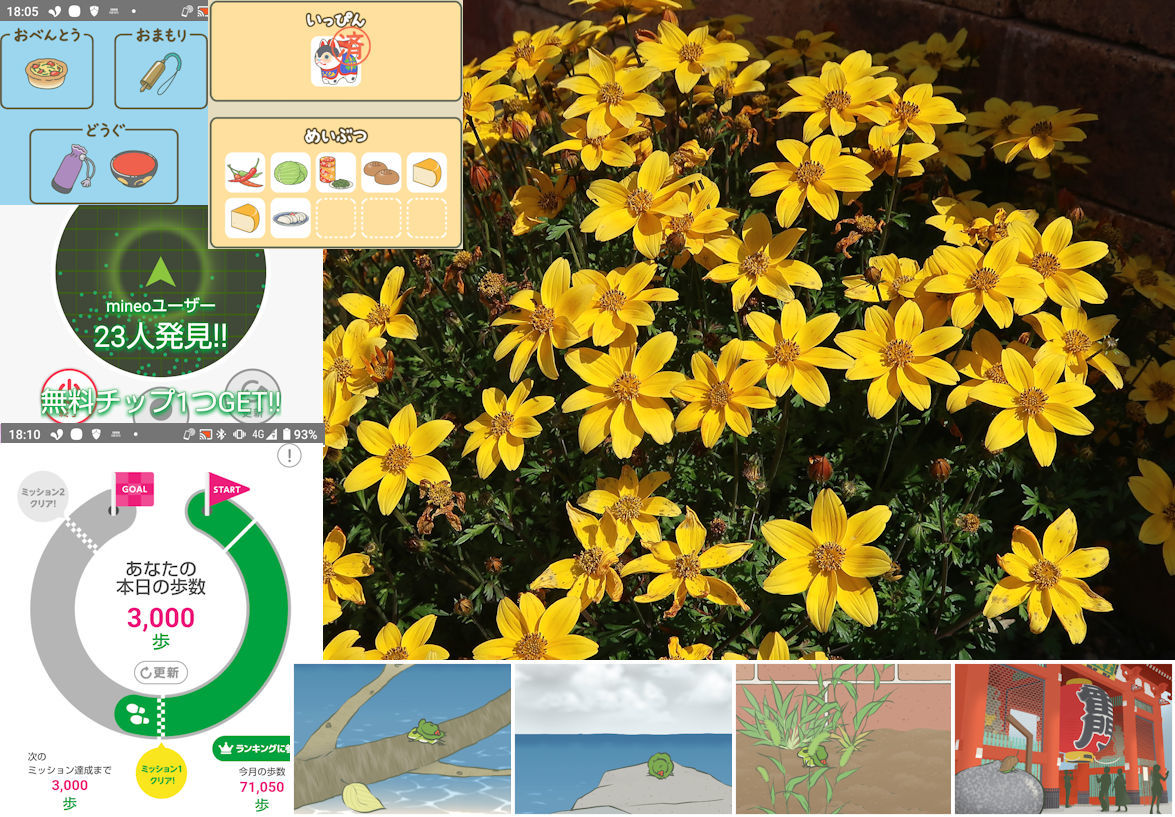Select the green cabbage souvenir
Screen dimensions: 1175x817
coord(290,172)
